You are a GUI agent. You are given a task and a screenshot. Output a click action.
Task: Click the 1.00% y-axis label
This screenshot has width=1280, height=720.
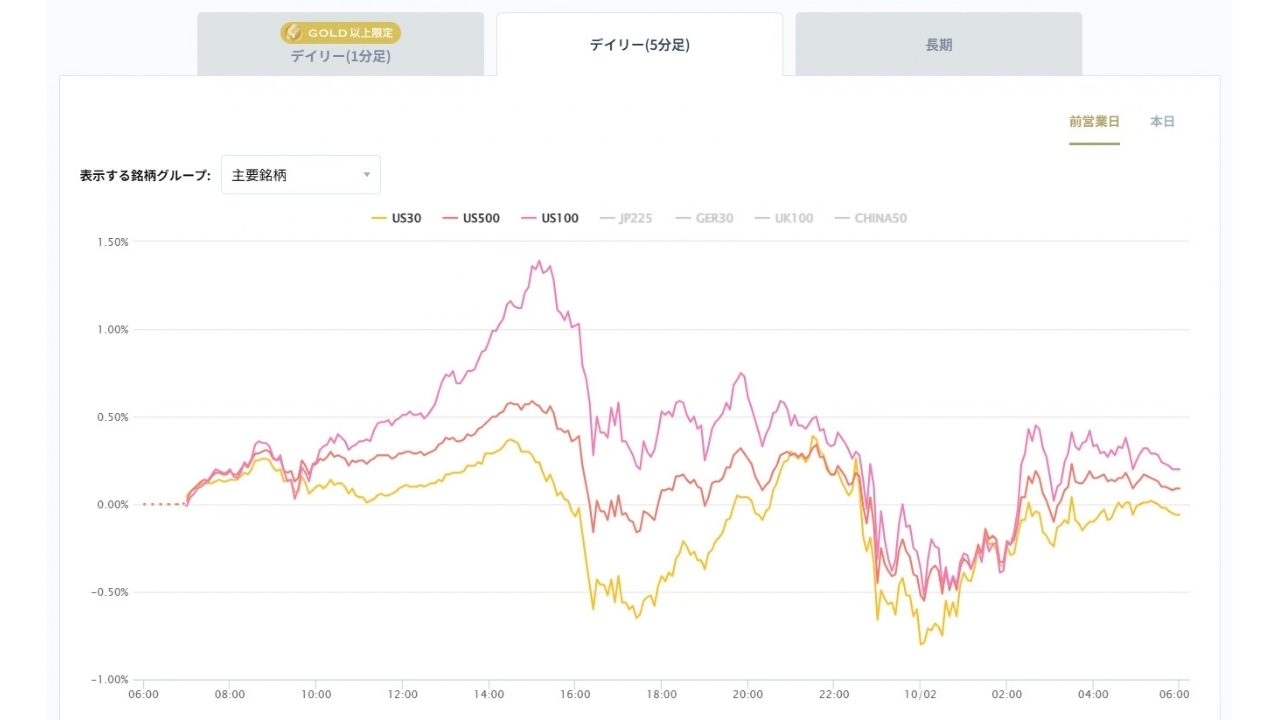(x=112, y=329)
